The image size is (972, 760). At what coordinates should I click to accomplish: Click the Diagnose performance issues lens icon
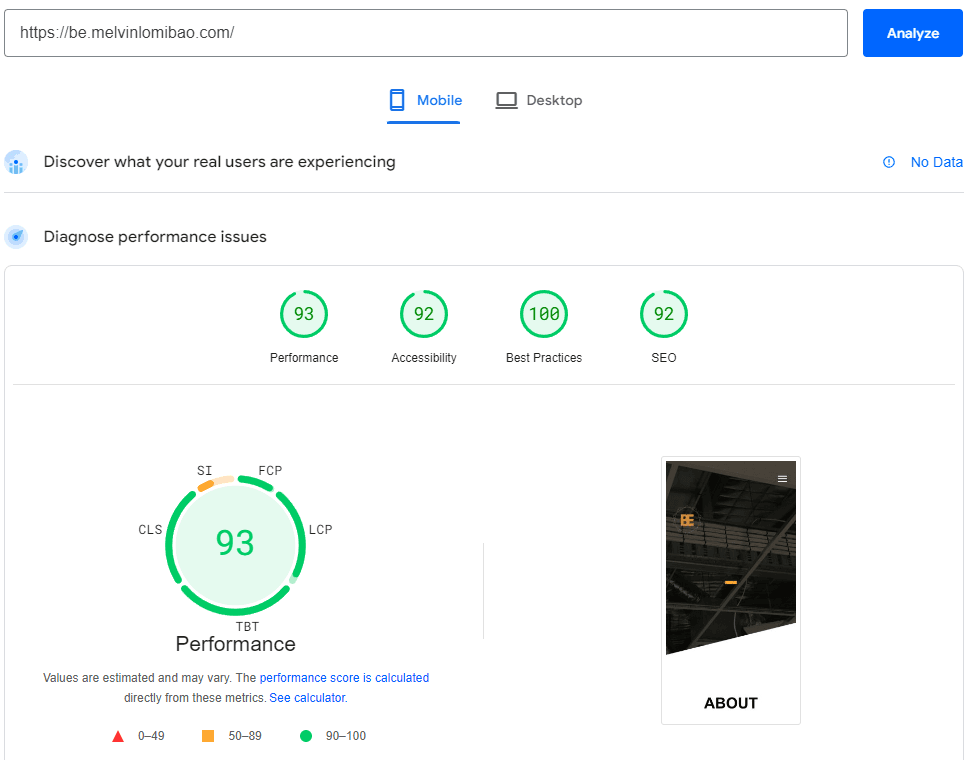(x=16, y=237)
